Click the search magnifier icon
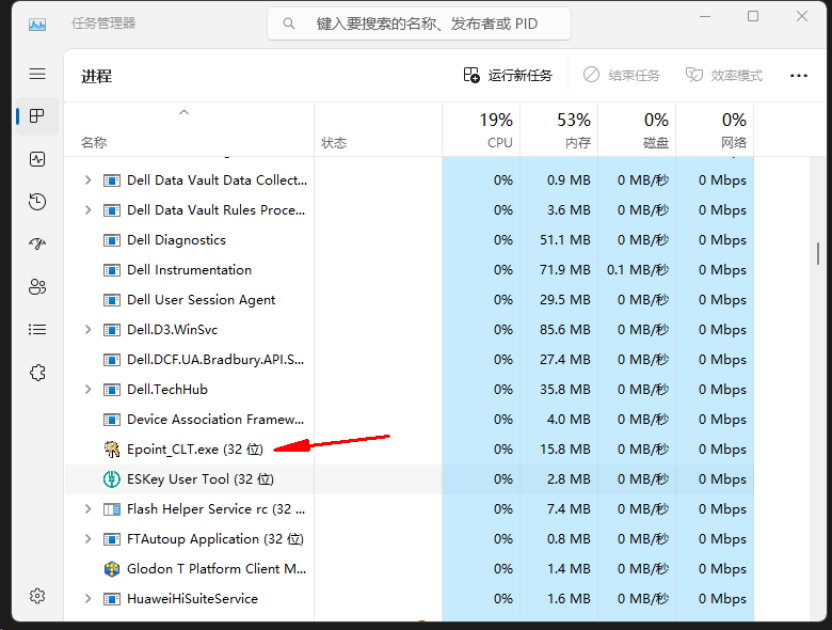The image size is (832, 630). (289, 23)
